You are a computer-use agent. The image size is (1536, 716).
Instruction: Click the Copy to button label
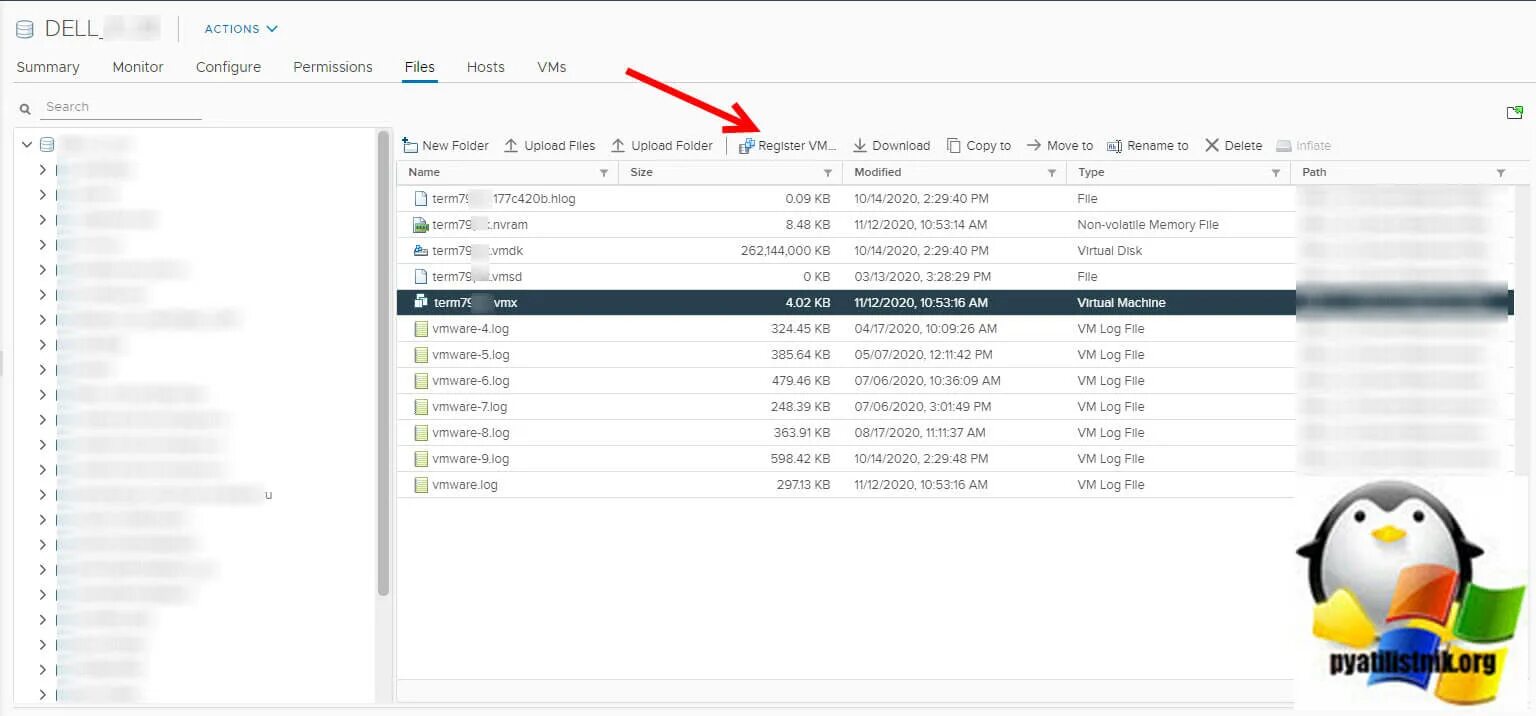point(989,146)
